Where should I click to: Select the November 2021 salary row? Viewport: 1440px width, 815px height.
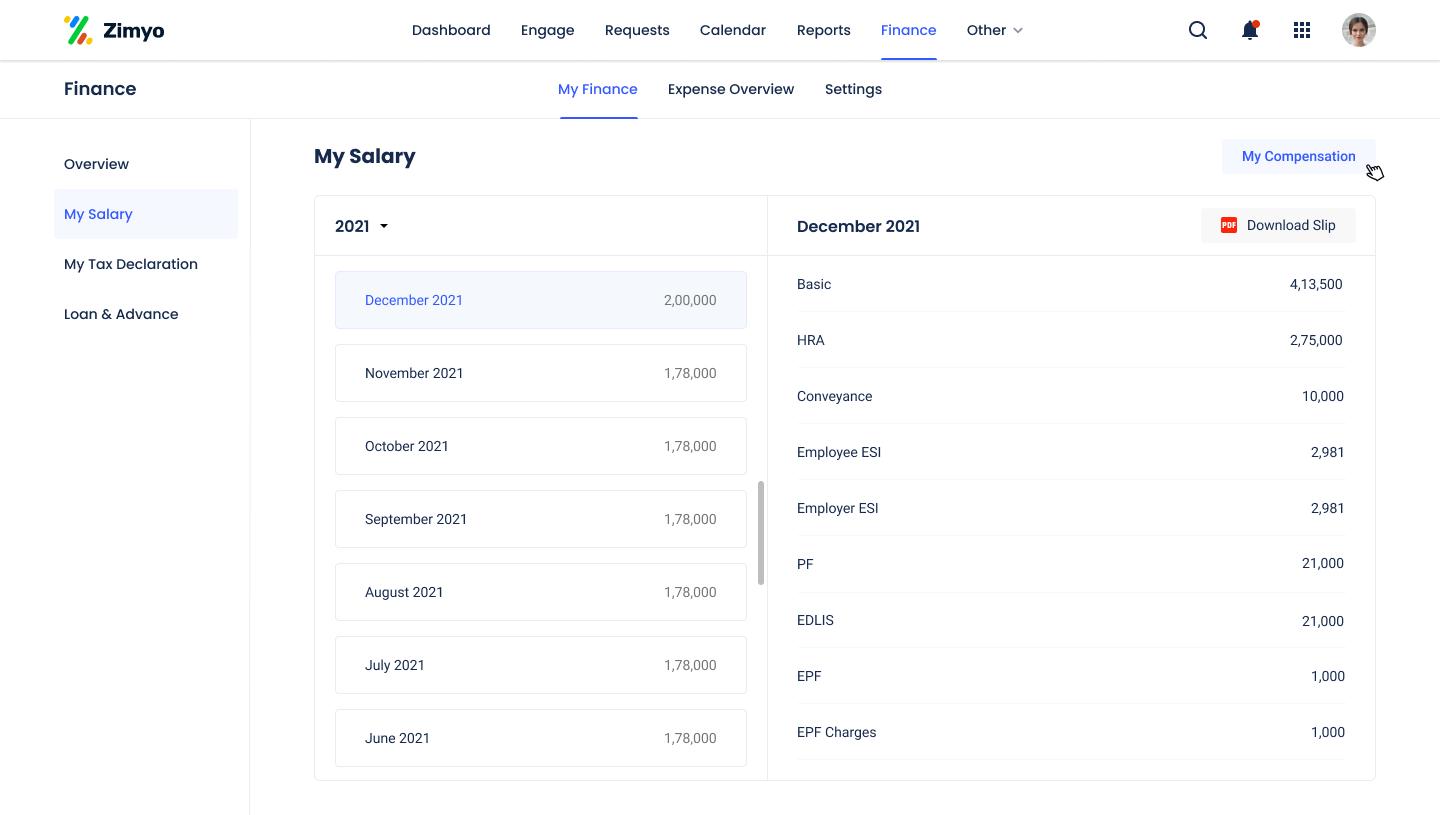(x=540, y=373)
